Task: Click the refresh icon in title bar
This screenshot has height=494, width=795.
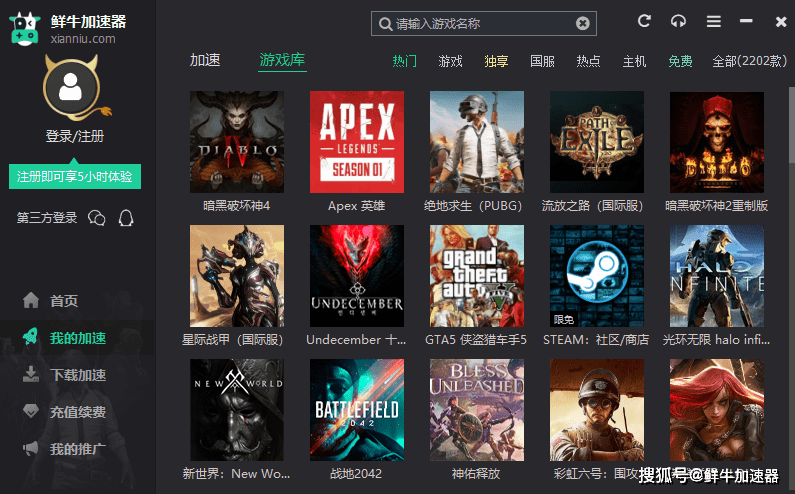Action: [645, 22]
